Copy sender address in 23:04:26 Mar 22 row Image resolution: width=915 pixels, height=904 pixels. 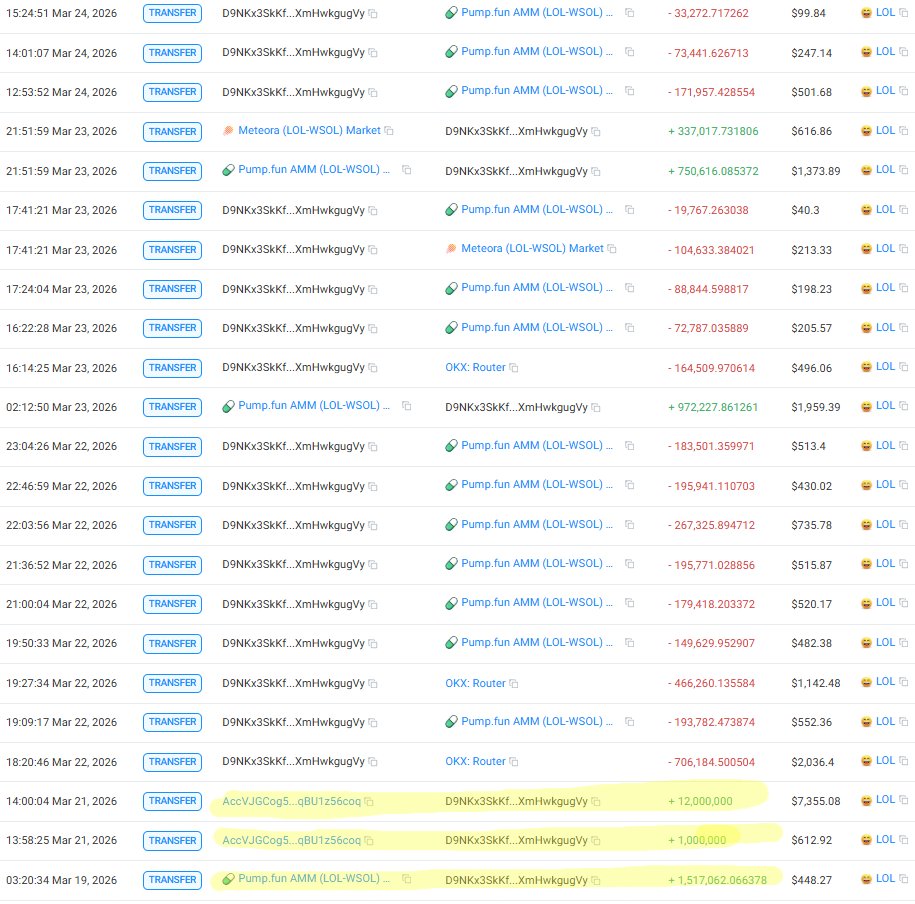click(373, 447)
